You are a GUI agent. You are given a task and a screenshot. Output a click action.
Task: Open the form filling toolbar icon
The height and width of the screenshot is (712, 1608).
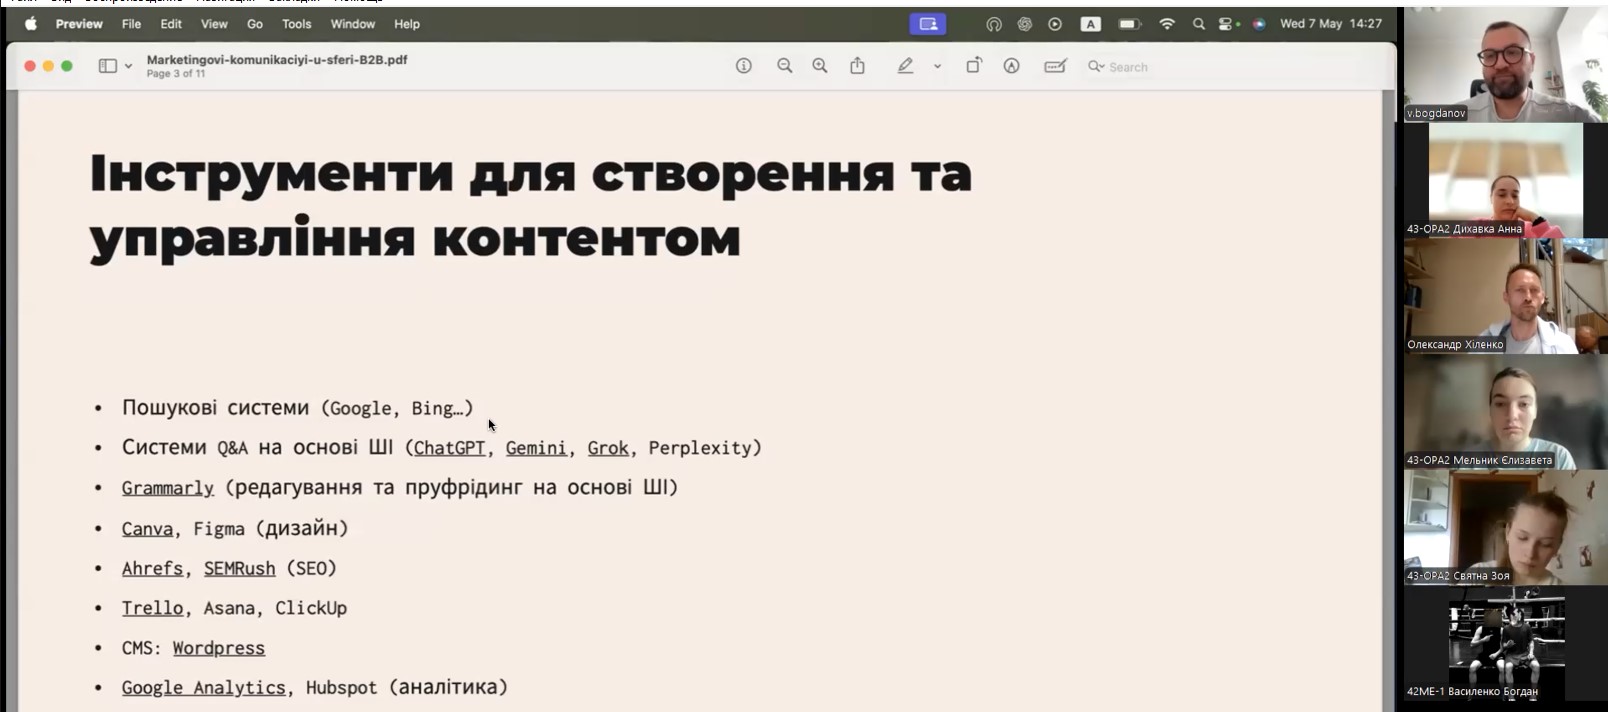1055,66
